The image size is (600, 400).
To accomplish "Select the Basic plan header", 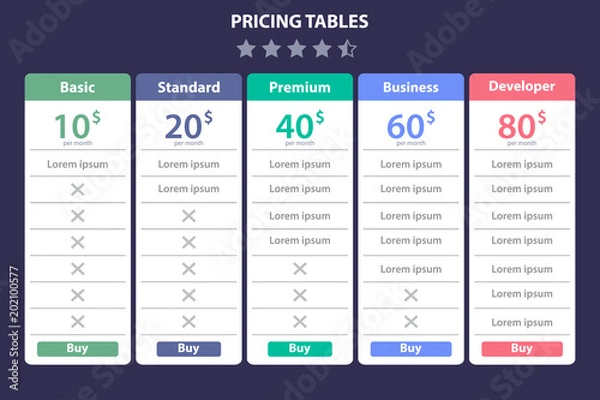I will [x=78, y=87].
